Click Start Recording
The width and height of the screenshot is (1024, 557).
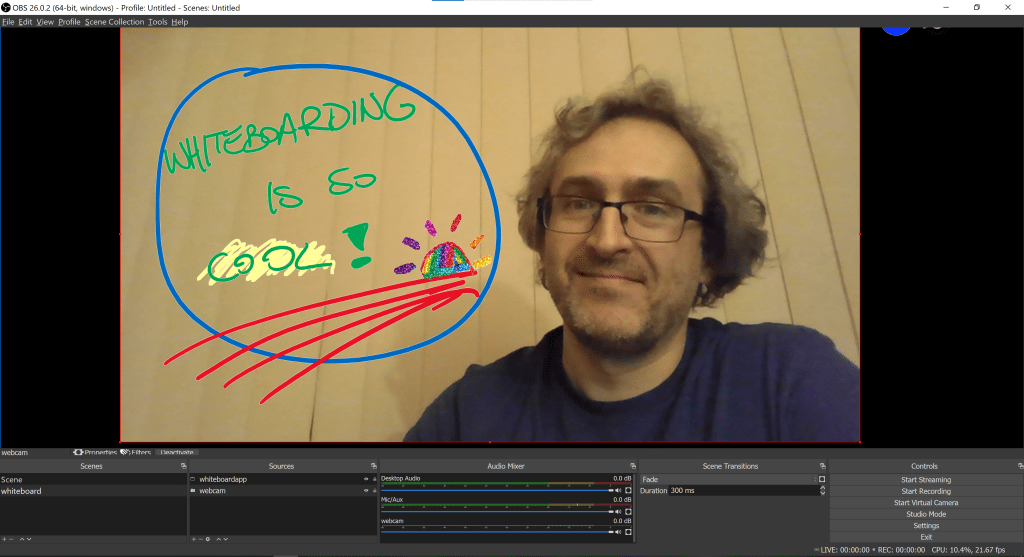(925, 491)
